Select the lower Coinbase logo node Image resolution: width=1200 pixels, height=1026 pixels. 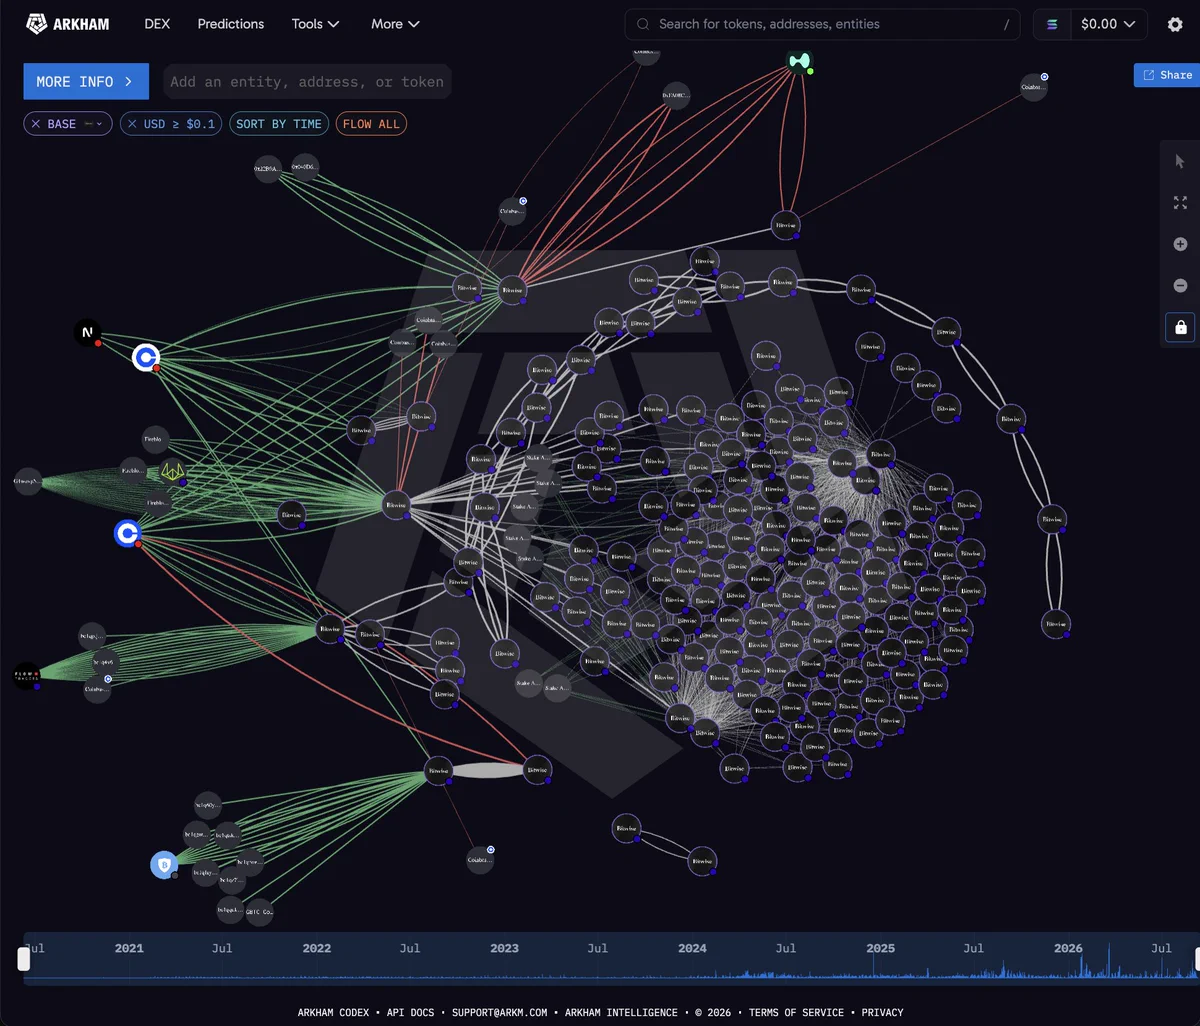coord(127,534)
